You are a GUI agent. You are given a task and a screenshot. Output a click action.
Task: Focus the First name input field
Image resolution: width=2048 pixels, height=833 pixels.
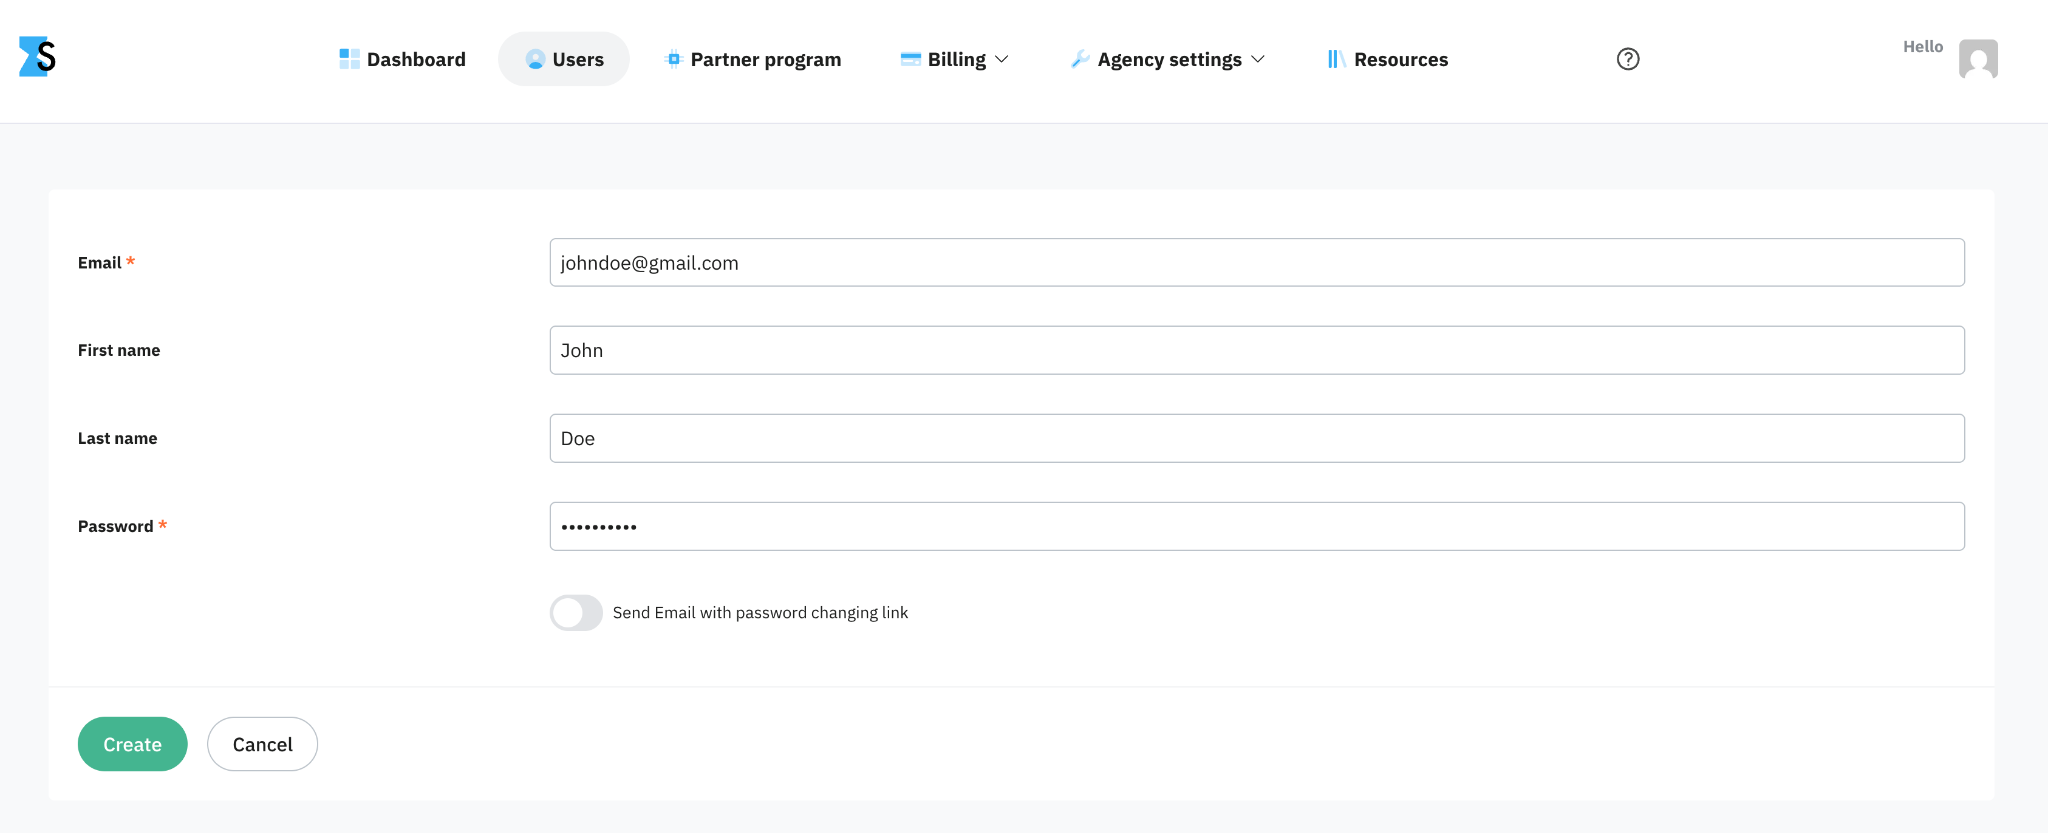click(x=1257, y=350)
